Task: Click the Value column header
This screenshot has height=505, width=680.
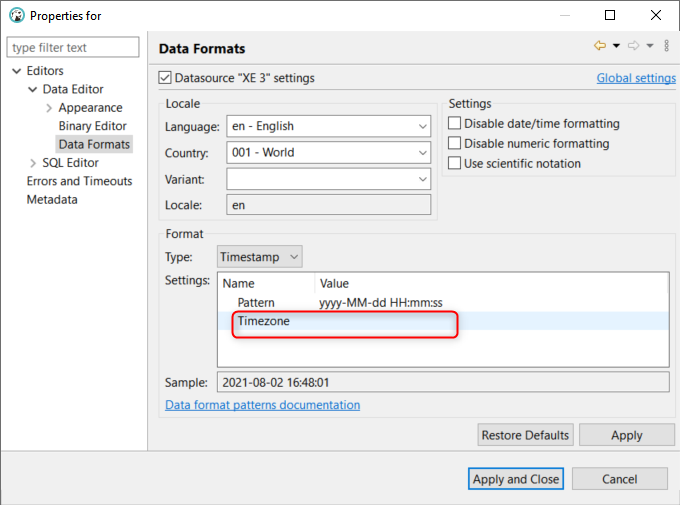Action: click(491, 283)
